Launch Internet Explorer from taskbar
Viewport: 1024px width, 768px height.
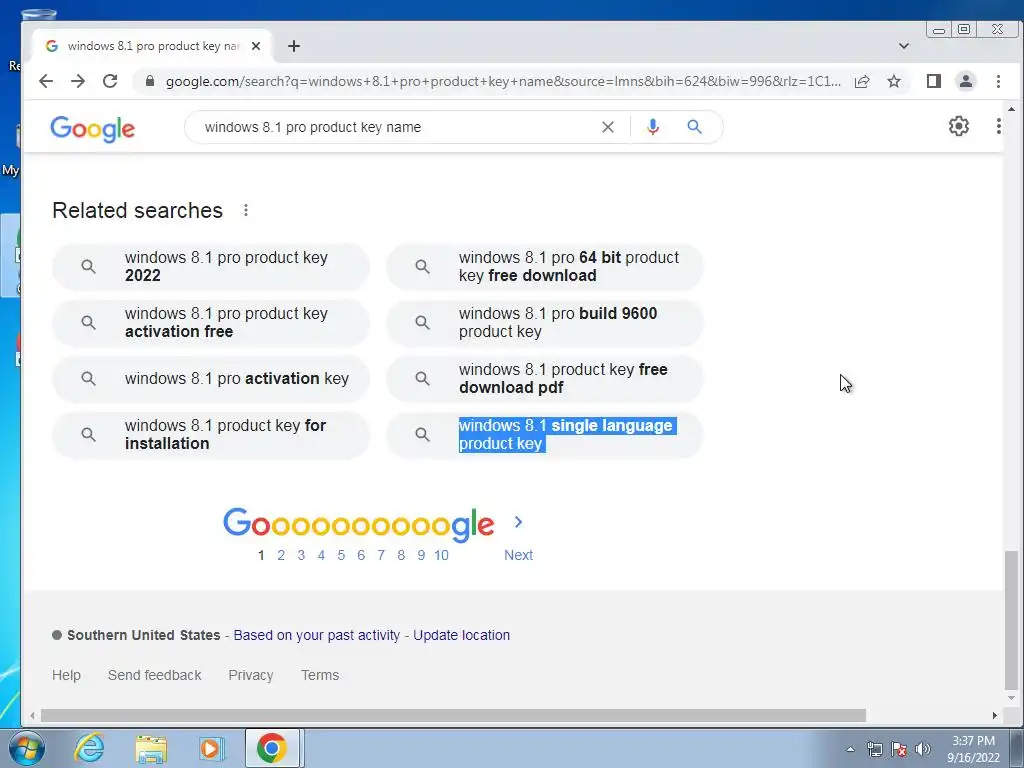tap(89, 748)
